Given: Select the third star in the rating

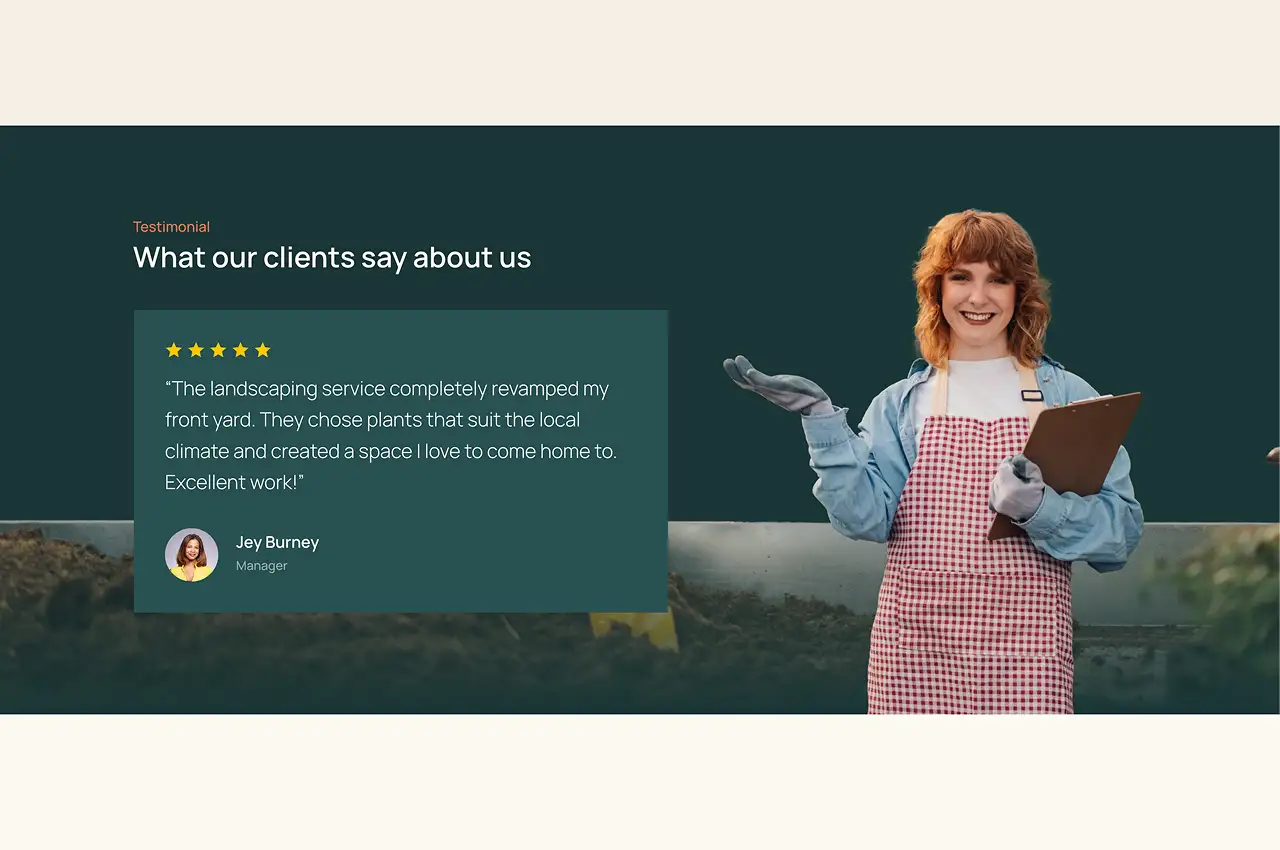Looking at the screenshot, I should click(218, 350).
